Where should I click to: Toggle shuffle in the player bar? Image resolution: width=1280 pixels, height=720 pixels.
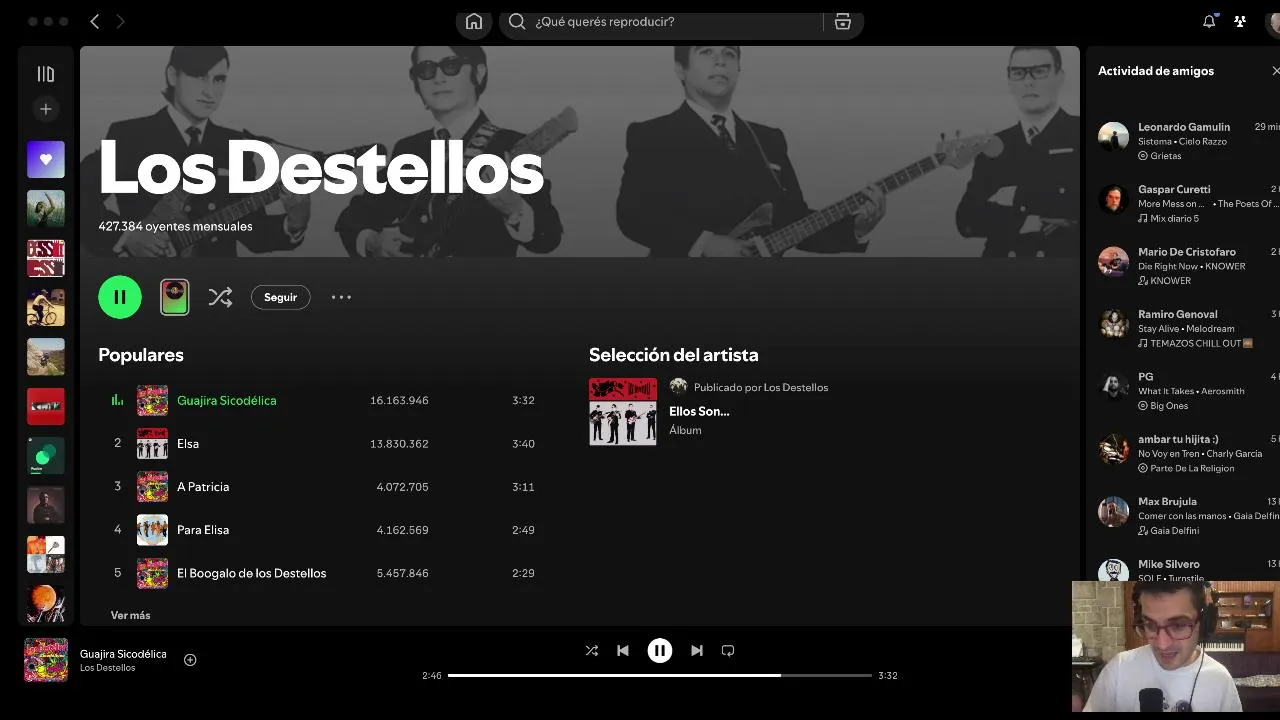592,650
